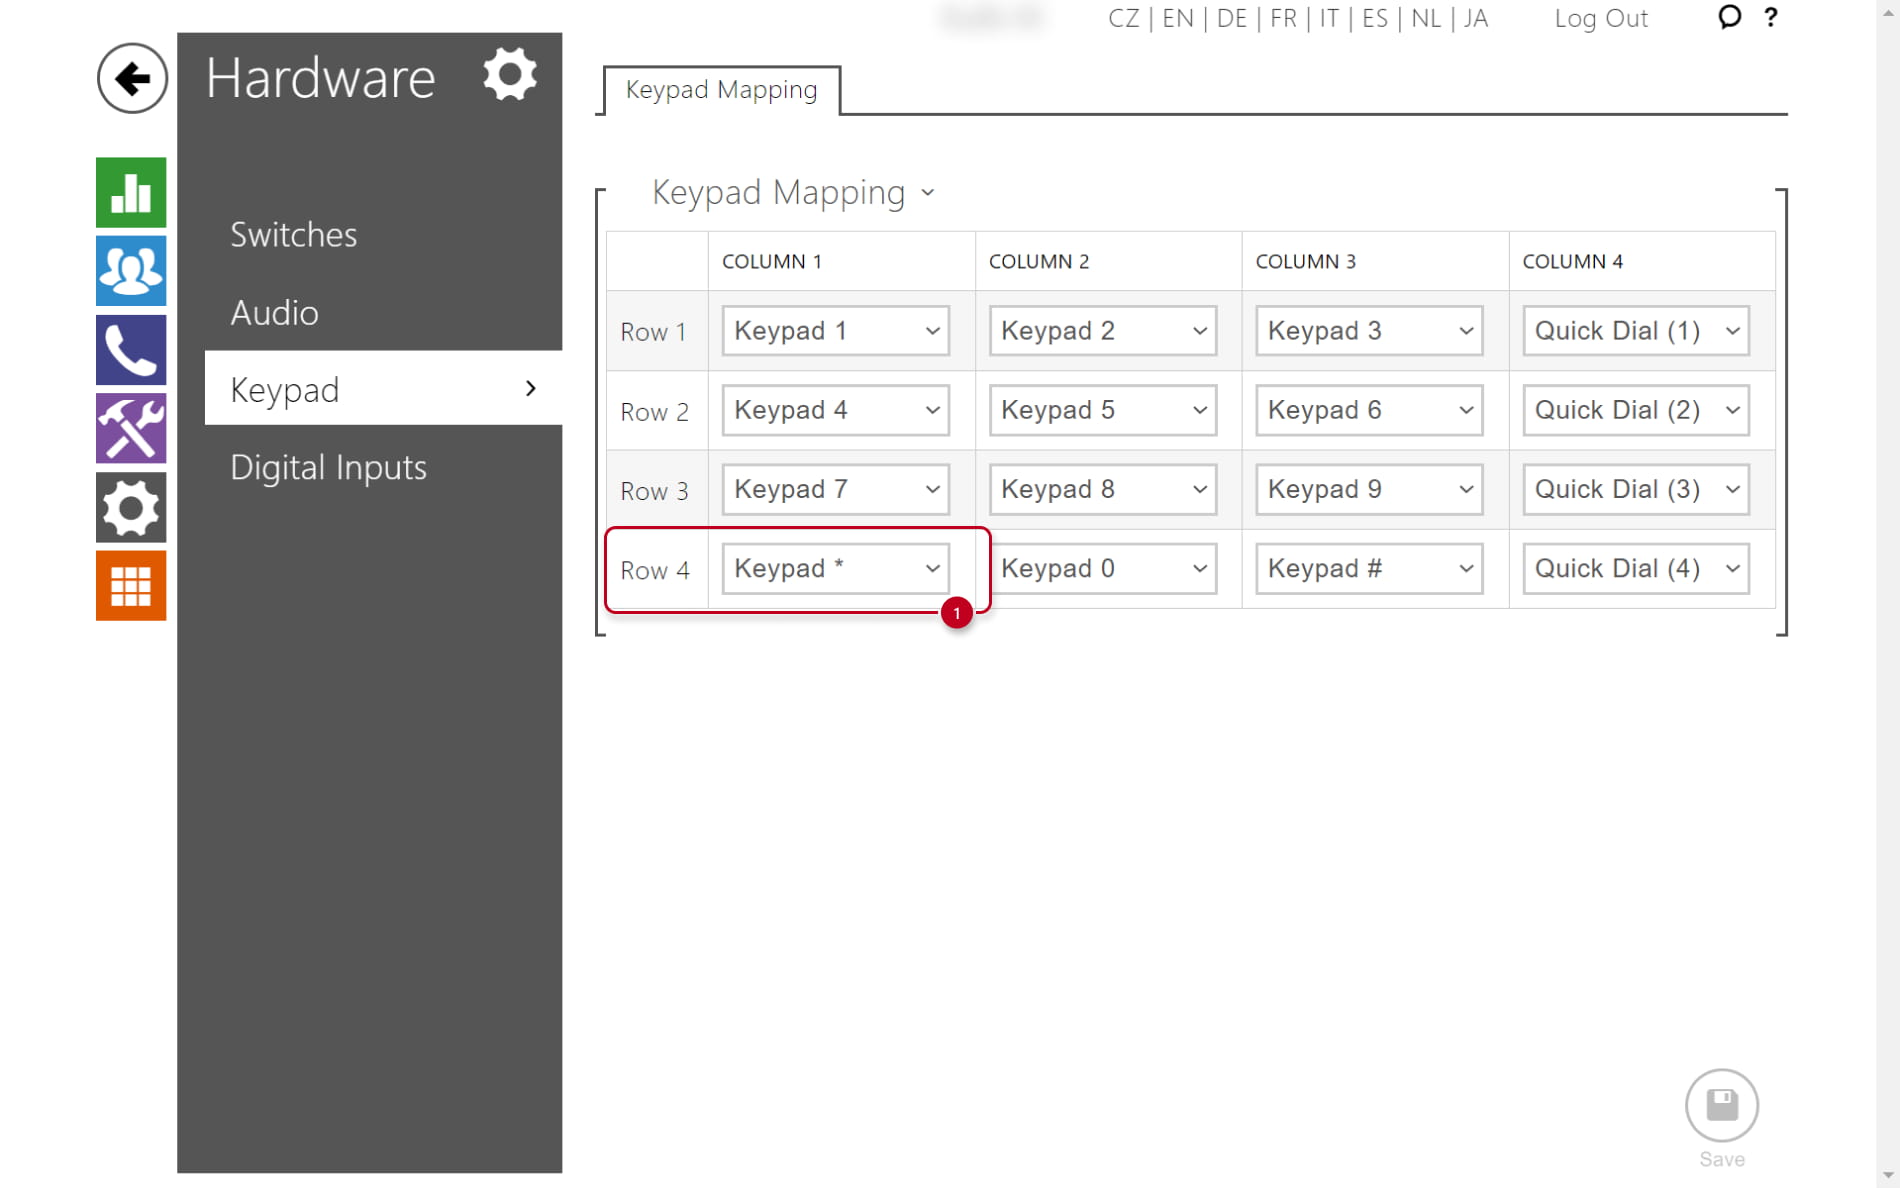Screen dimensions: 1900x1188
Task: Open the Quick Dial (2) dropdown
Action: tap(1636, 410)
